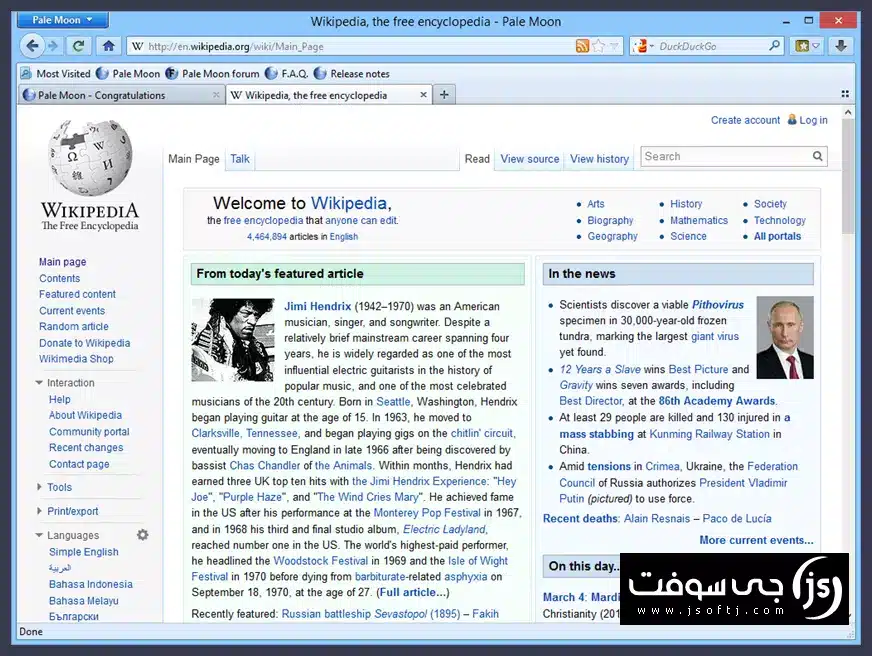Open the Bookmarks menu toolbar button
Image resolution: width=872 pixels, height=656 pixels.
coord(807,46)
